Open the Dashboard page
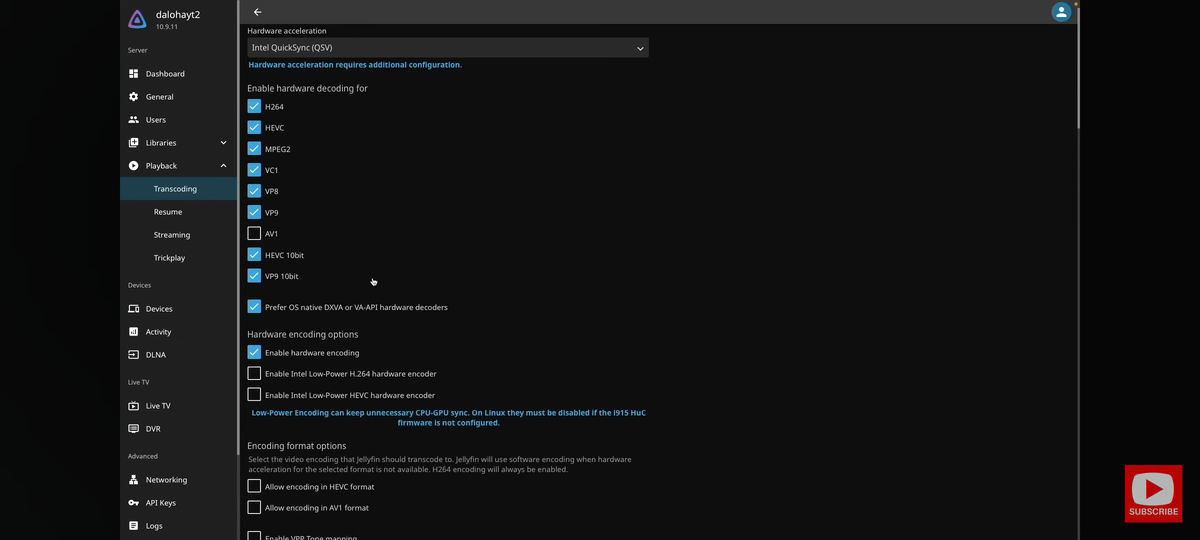Viewport: 1200px width, 540px height. 179,74
